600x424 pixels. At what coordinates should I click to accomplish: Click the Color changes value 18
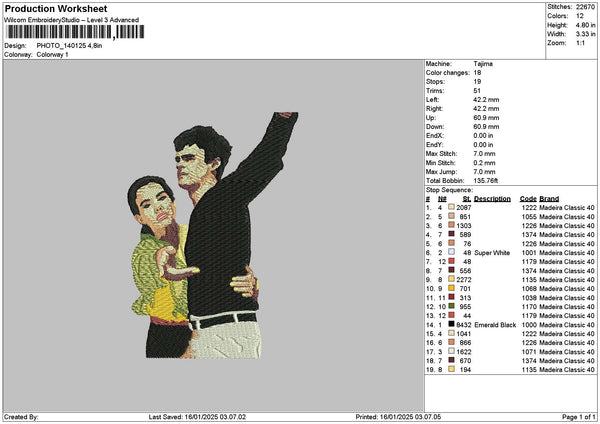pos(477,73)
